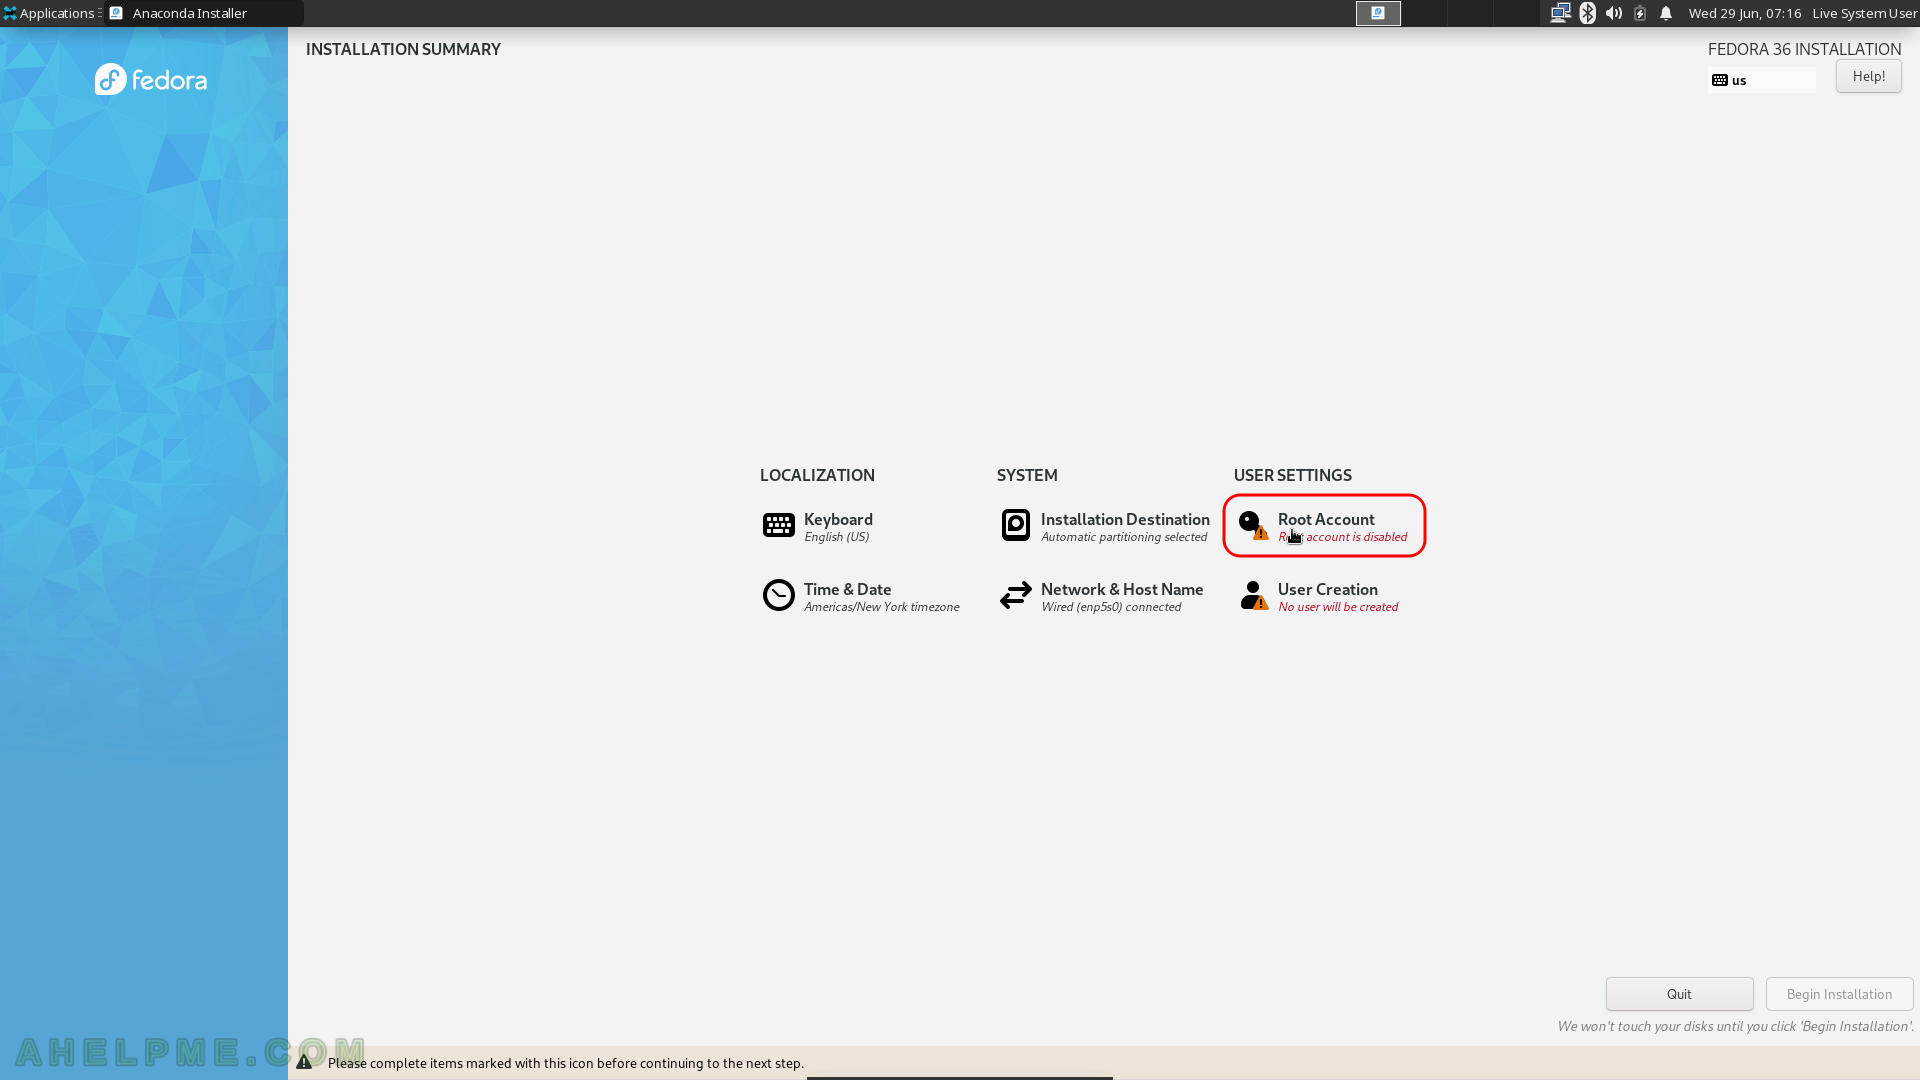The width and height of the screenshot is (1920, 1080).
Task: Click the us keyboard layout indicator
Action: (1761, 80)
